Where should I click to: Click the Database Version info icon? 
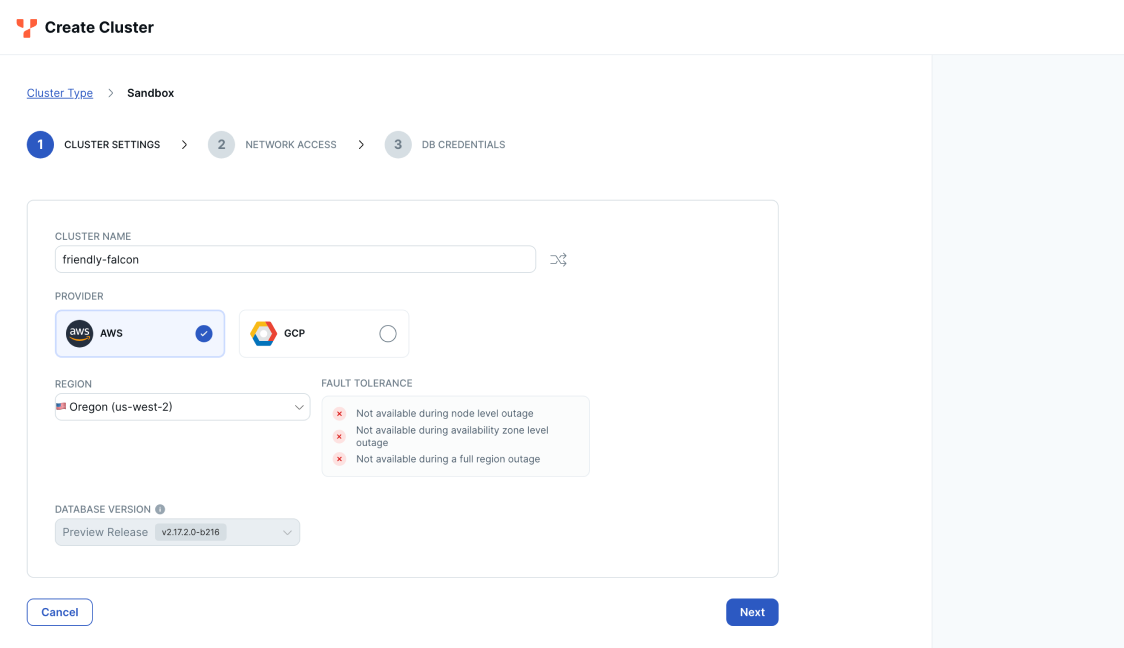pyautogui.click(x=160, y=509)
